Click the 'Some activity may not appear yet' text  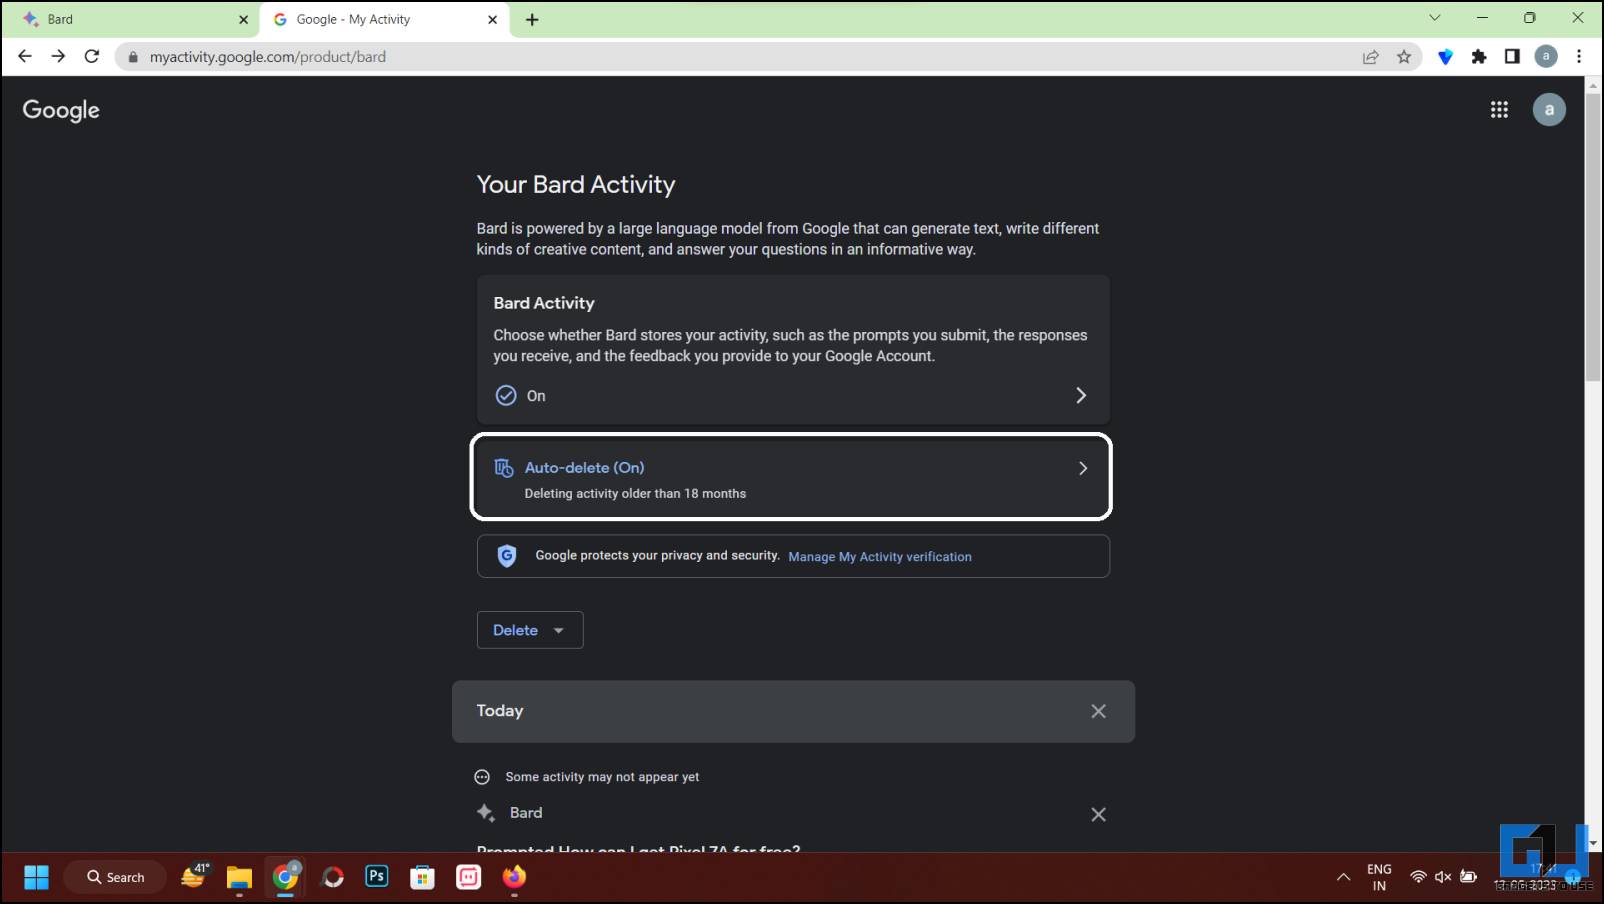pos(602,777)
